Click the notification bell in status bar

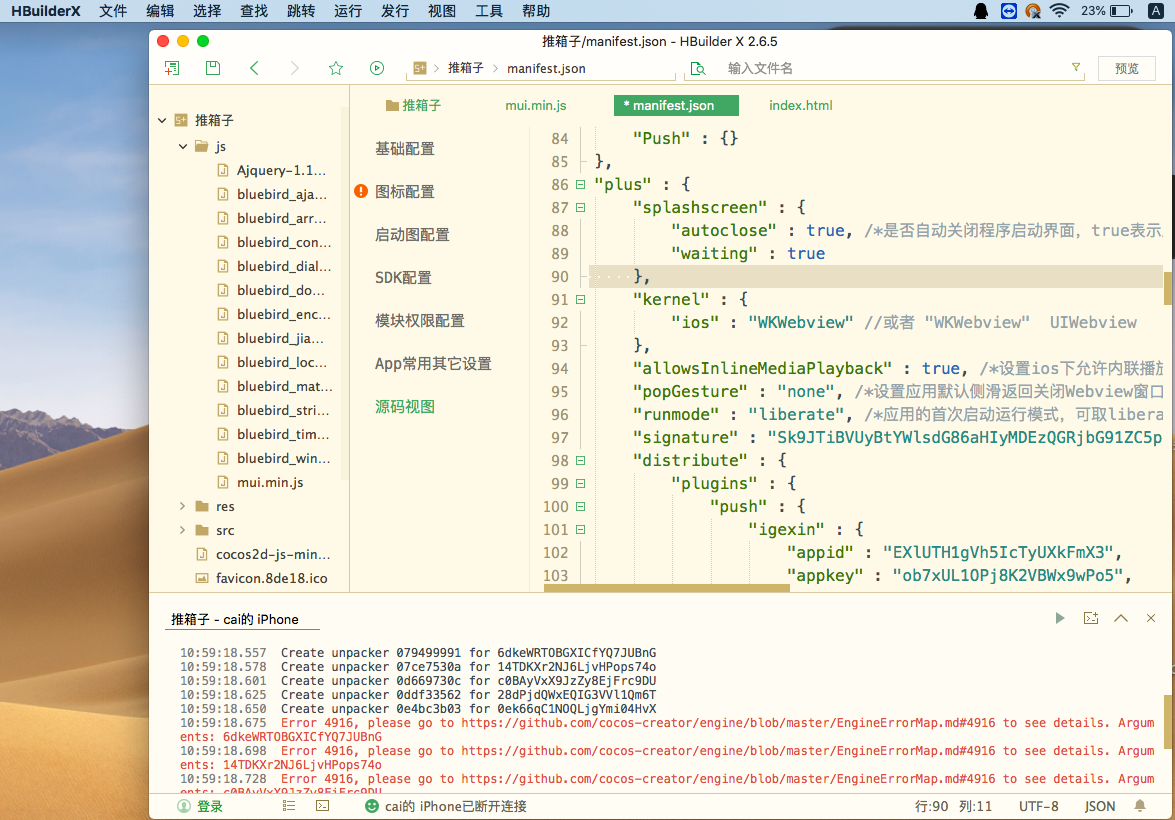[1140, 806]
